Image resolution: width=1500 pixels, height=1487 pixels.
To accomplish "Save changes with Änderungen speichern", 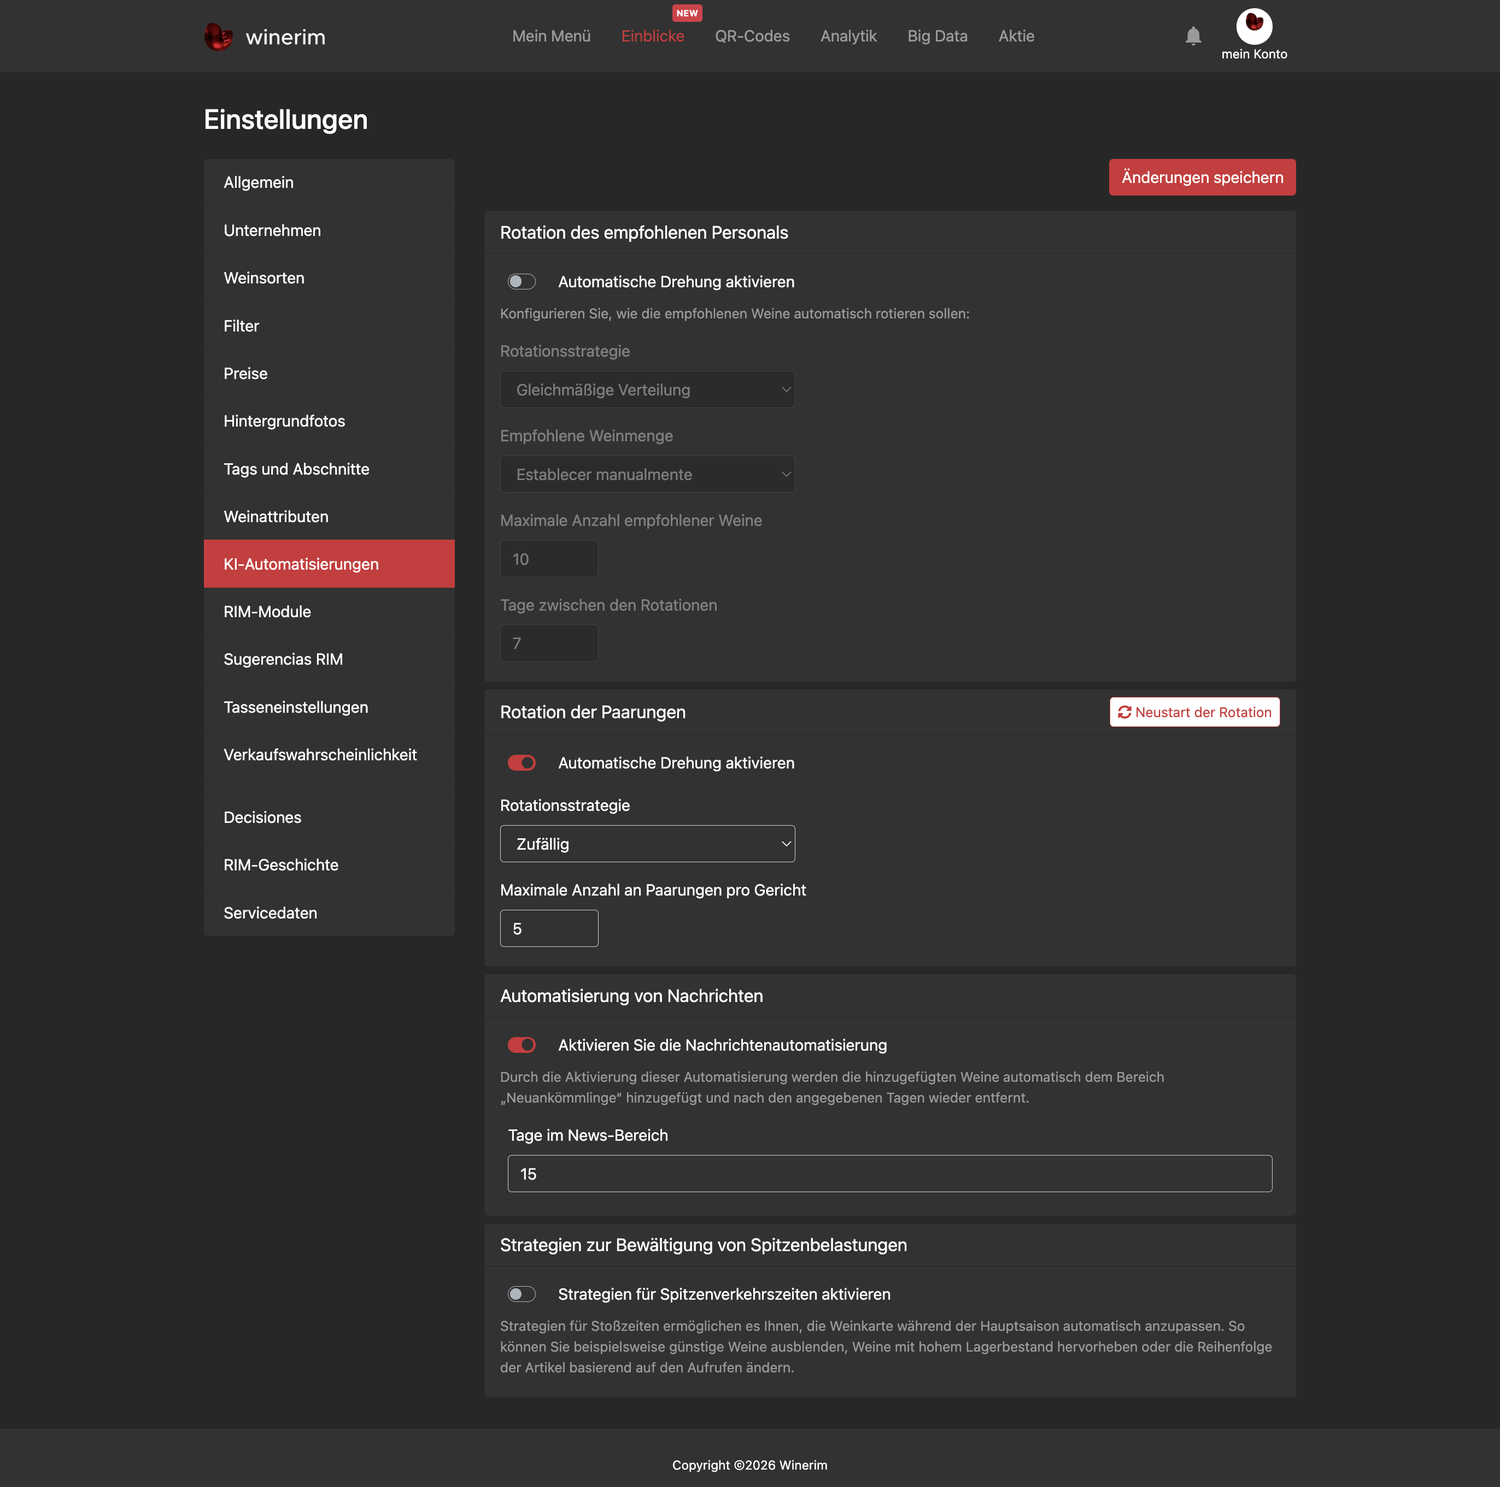I will click(x=1202, y=177).
